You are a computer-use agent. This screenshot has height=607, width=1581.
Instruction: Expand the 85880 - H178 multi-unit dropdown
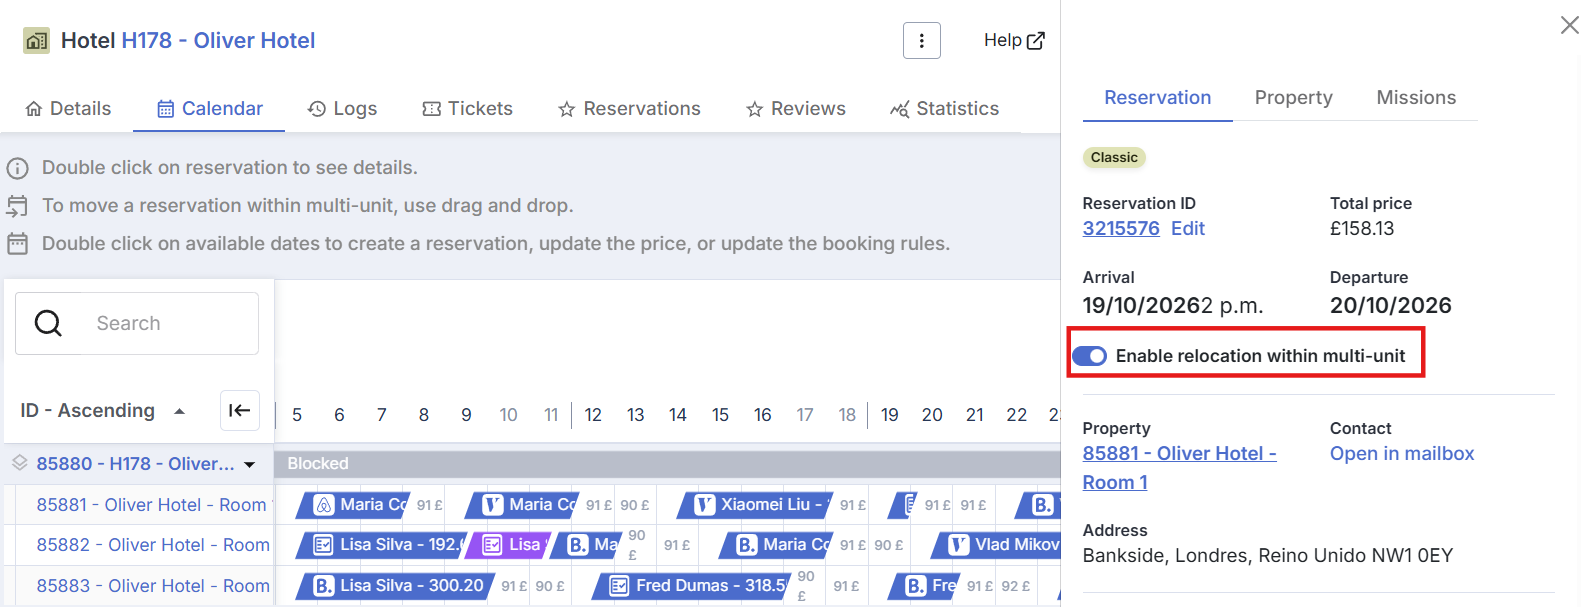(249, 464)
